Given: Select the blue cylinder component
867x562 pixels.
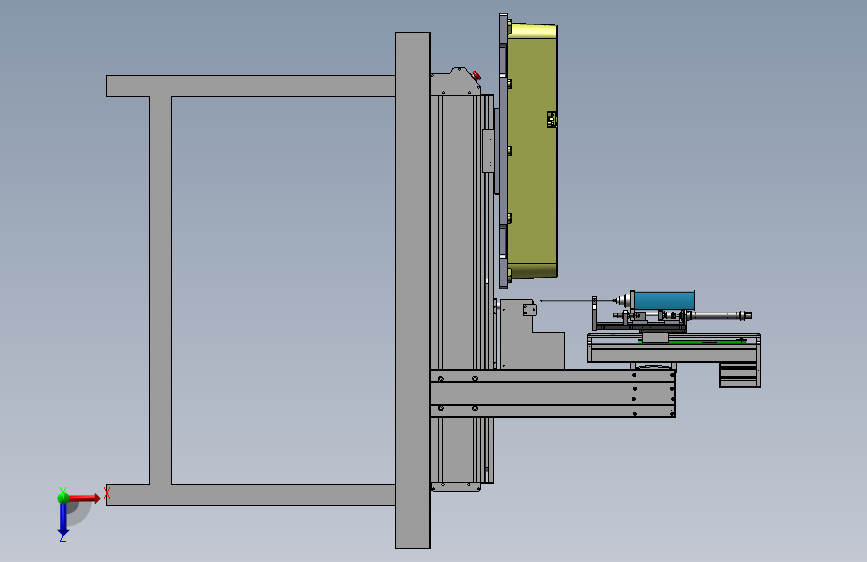Looking at the screenshot, I should click(664, 300).
